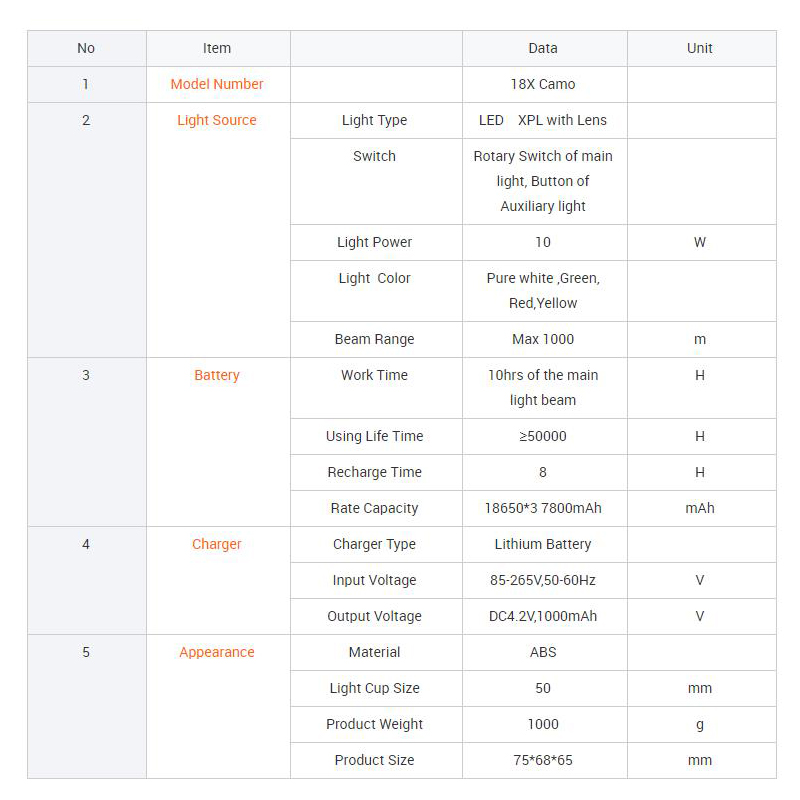
Task: Click the ≥50000 life time value
Action: pos(543,436)
